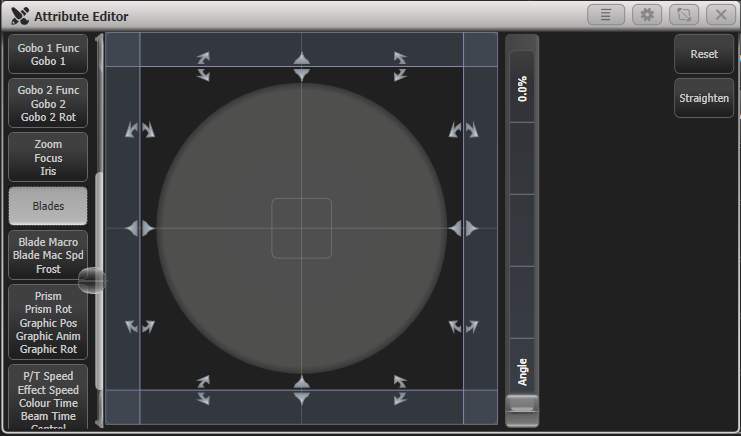Open the window menu hamburger icon

(606, 15)
